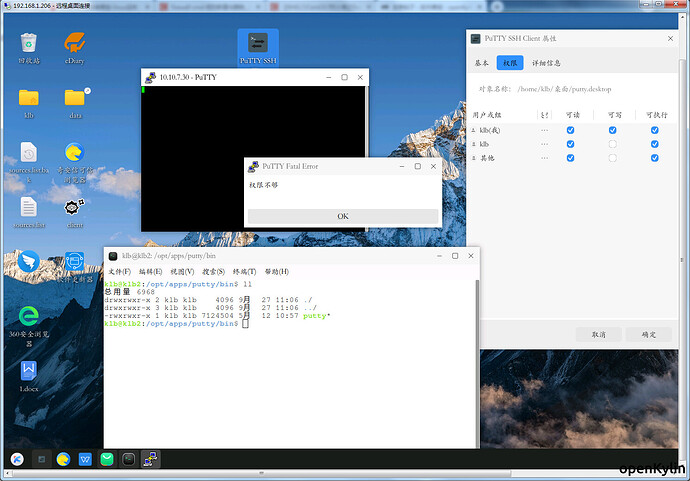The height and width of the screenshot is (481, 690).
Task: Launch the 360 secure browser desktop icon
Action: [x=29, y=316]
